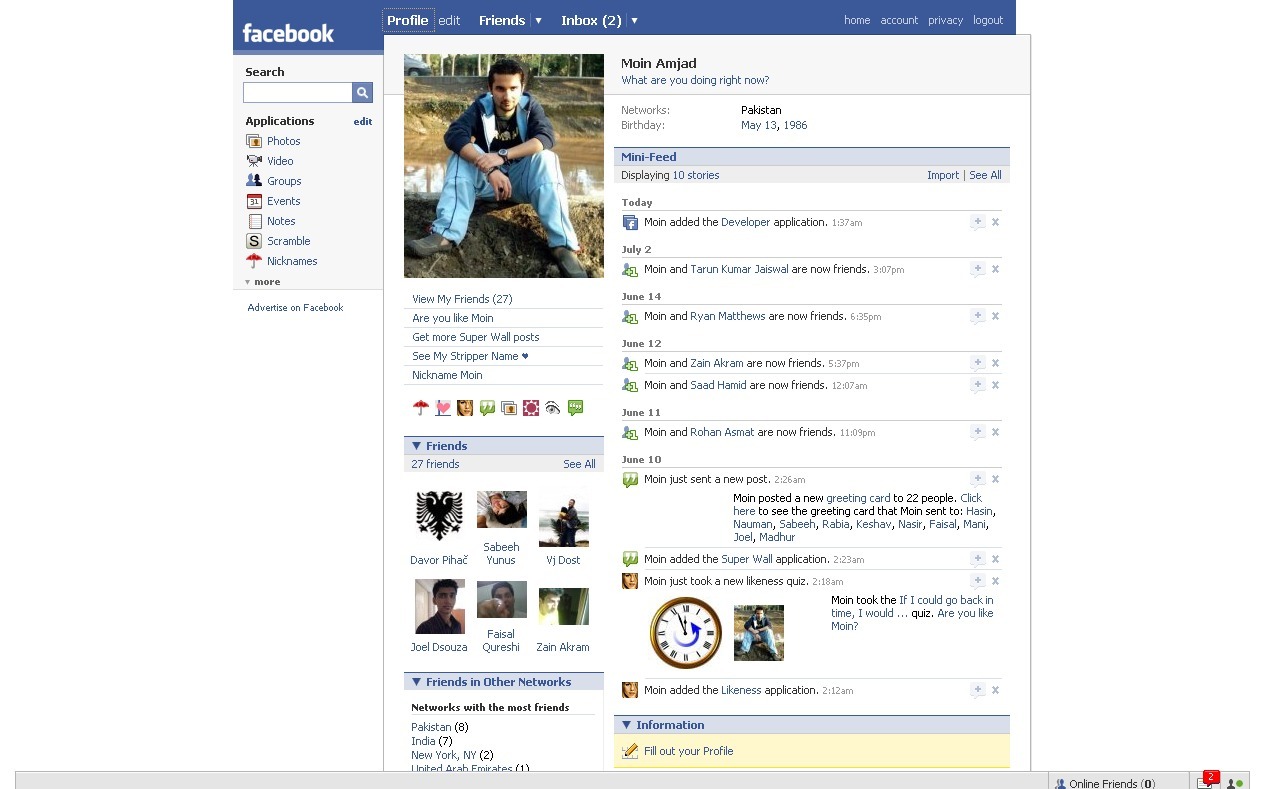Remove the 'sent a new post' story

(x=995, y=479)
